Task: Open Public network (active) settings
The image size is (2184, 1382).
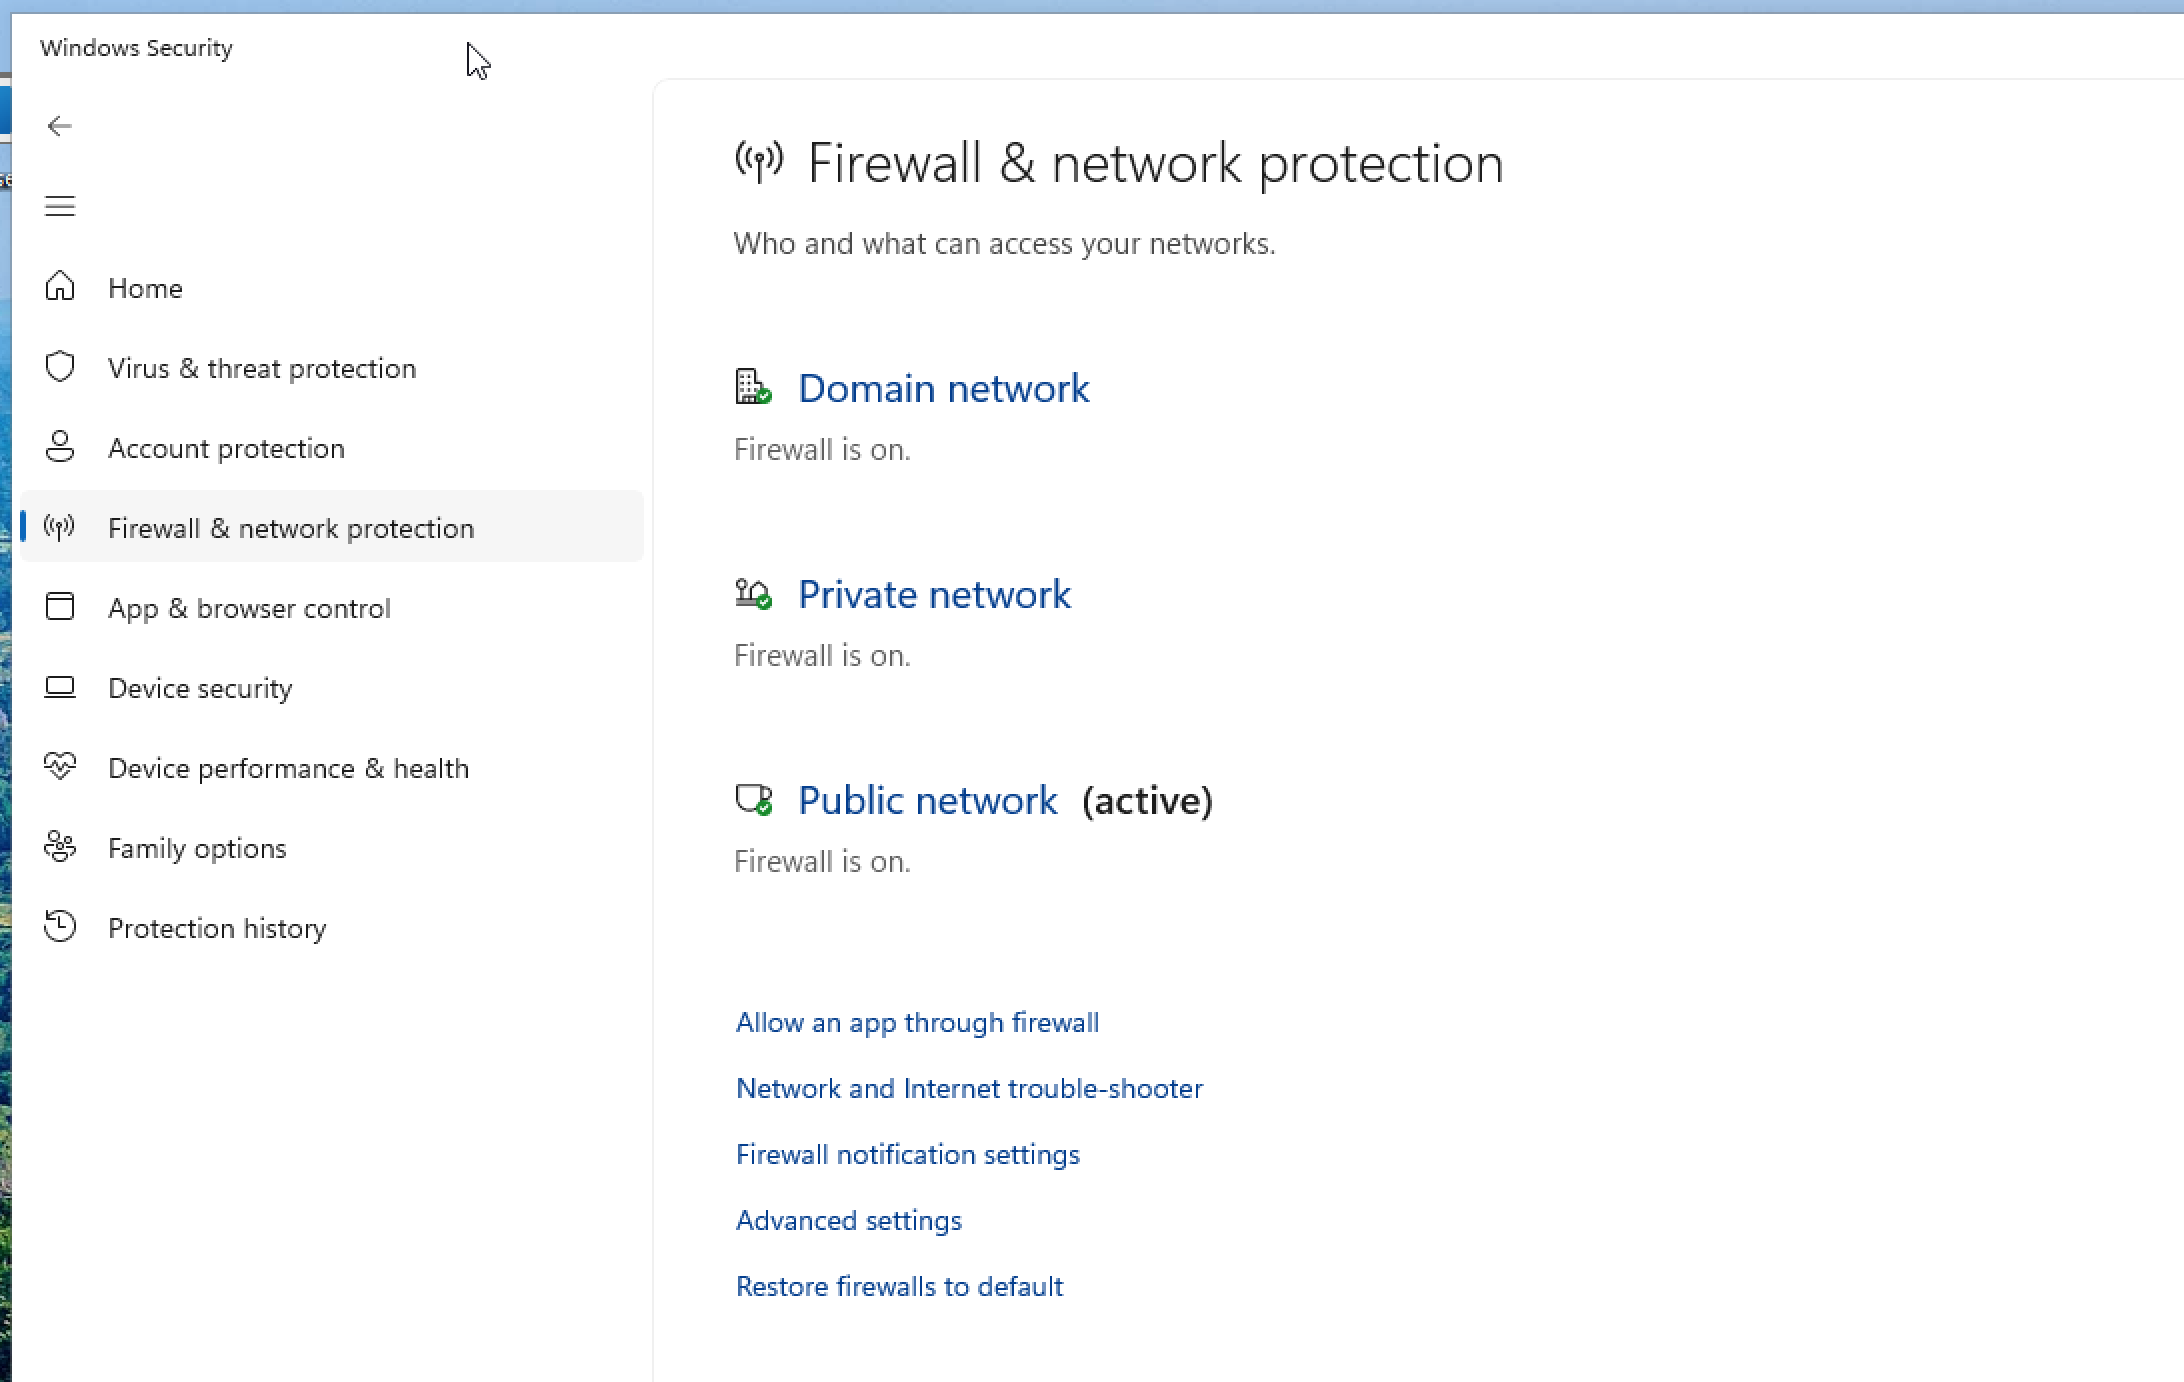Action: [x=927, y=800]
